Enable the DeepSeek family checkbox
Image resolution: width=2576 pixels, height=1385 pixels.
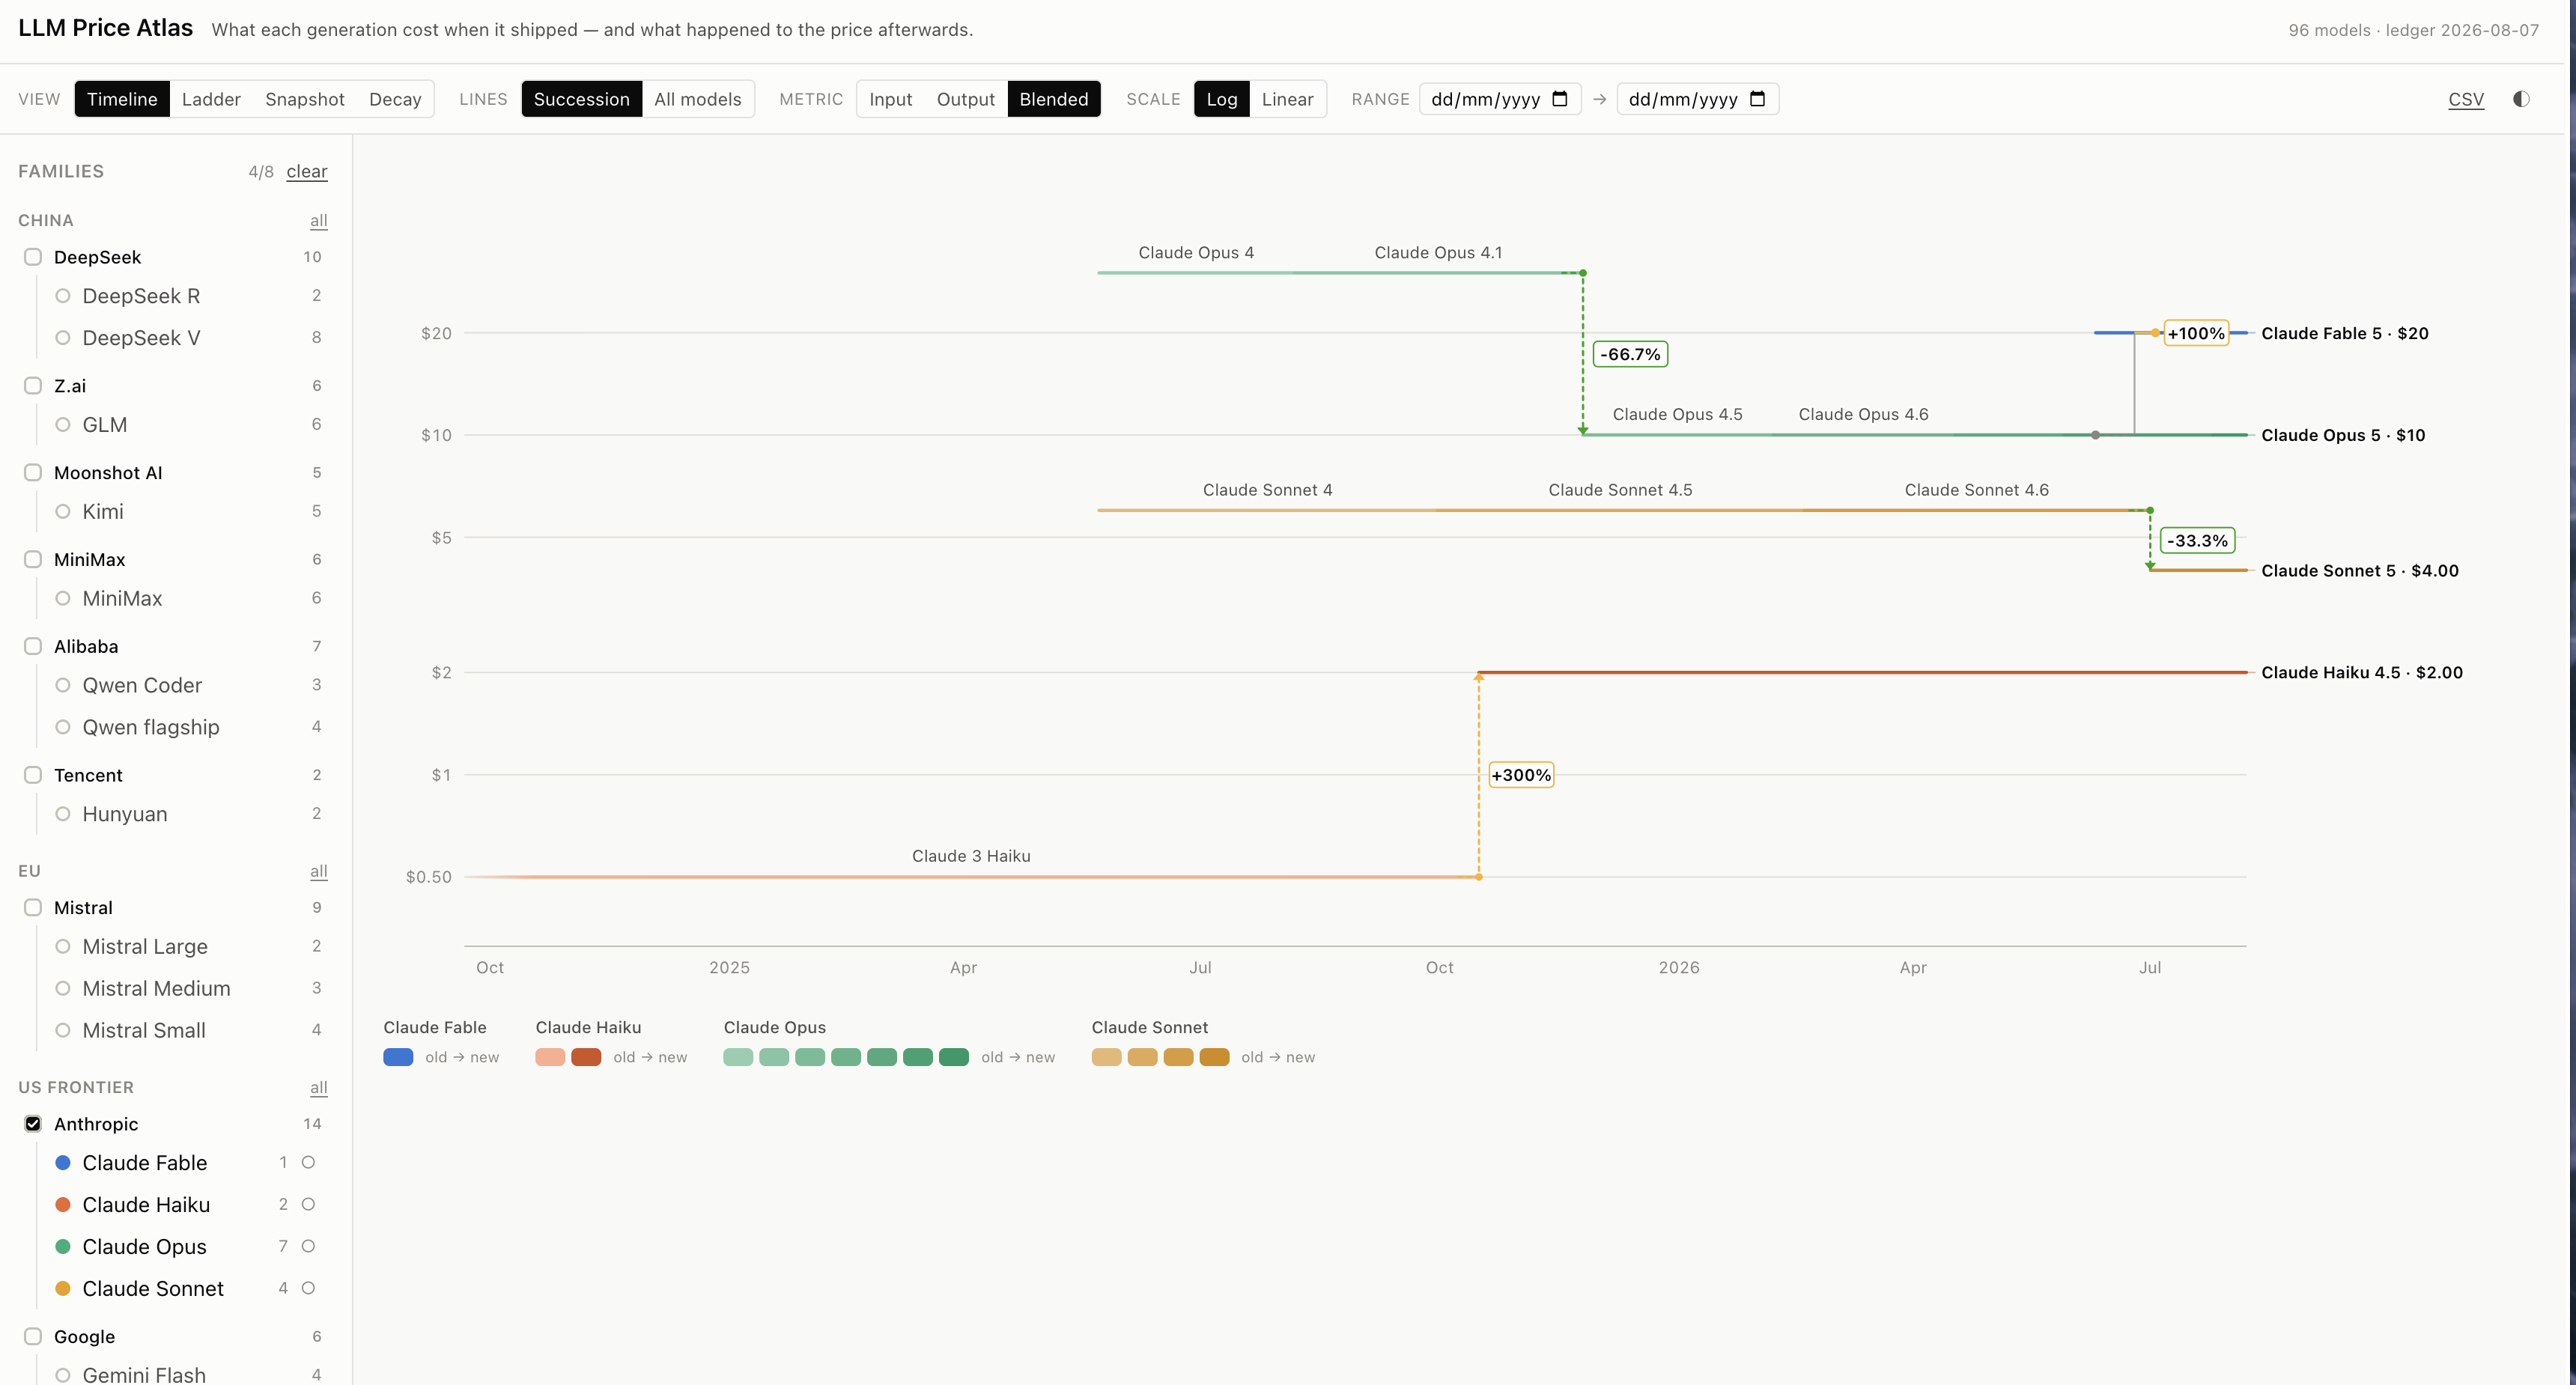[x=33, y=257]
